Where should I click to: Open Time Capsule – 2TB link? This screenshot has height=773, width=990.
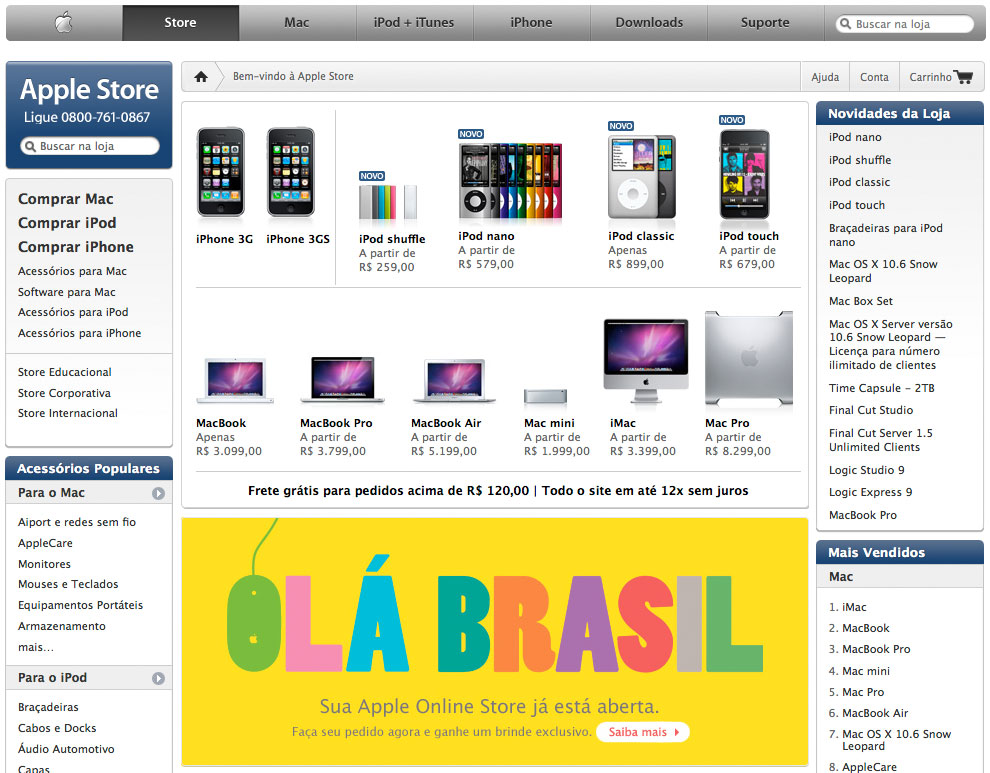(x=881, y=388)
